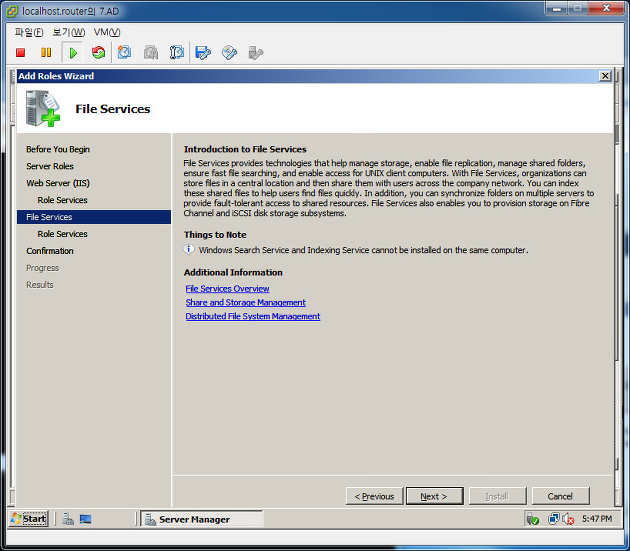
Task: Click the Introduction to File Services heading
Action: (245, 149)
